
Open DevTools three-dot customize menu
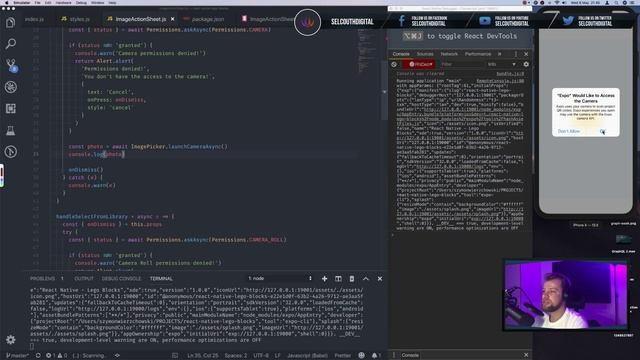[x=516, y=54]
